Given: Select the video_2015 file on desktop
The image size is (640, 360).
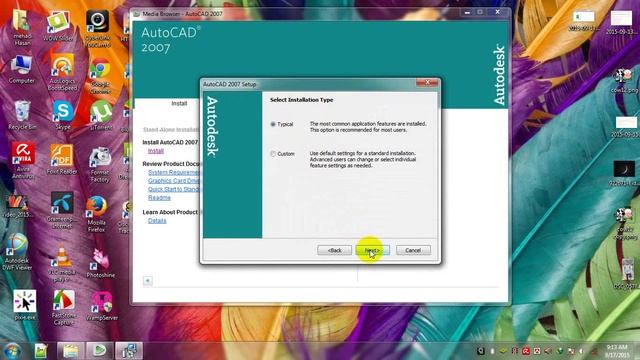Looking at the screenshot, I should pyautogui.click(x=17, y=205).
